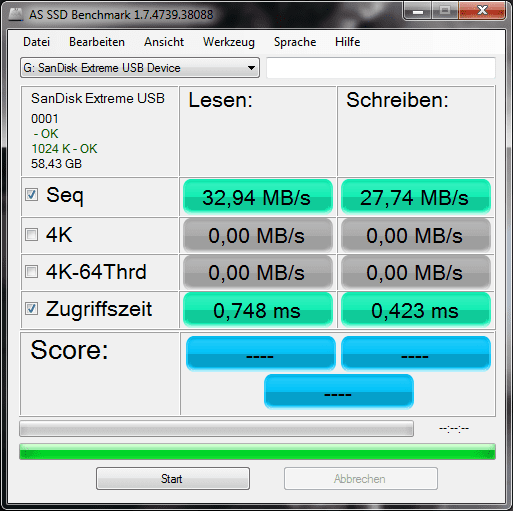Click the Seq write result 27,74 MB/s

pos(416,197)
